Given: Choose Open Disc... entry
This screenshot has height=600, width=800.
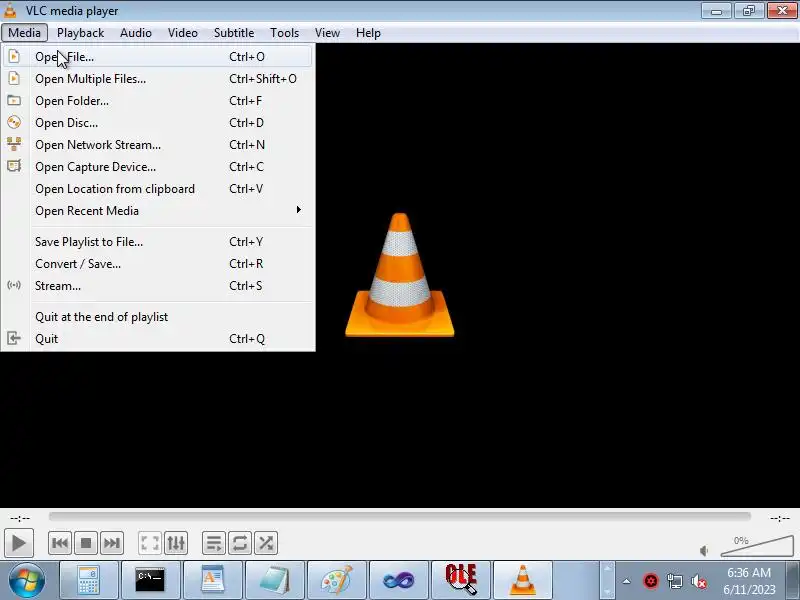Looking at the screenshot, I should pos(158,122).
